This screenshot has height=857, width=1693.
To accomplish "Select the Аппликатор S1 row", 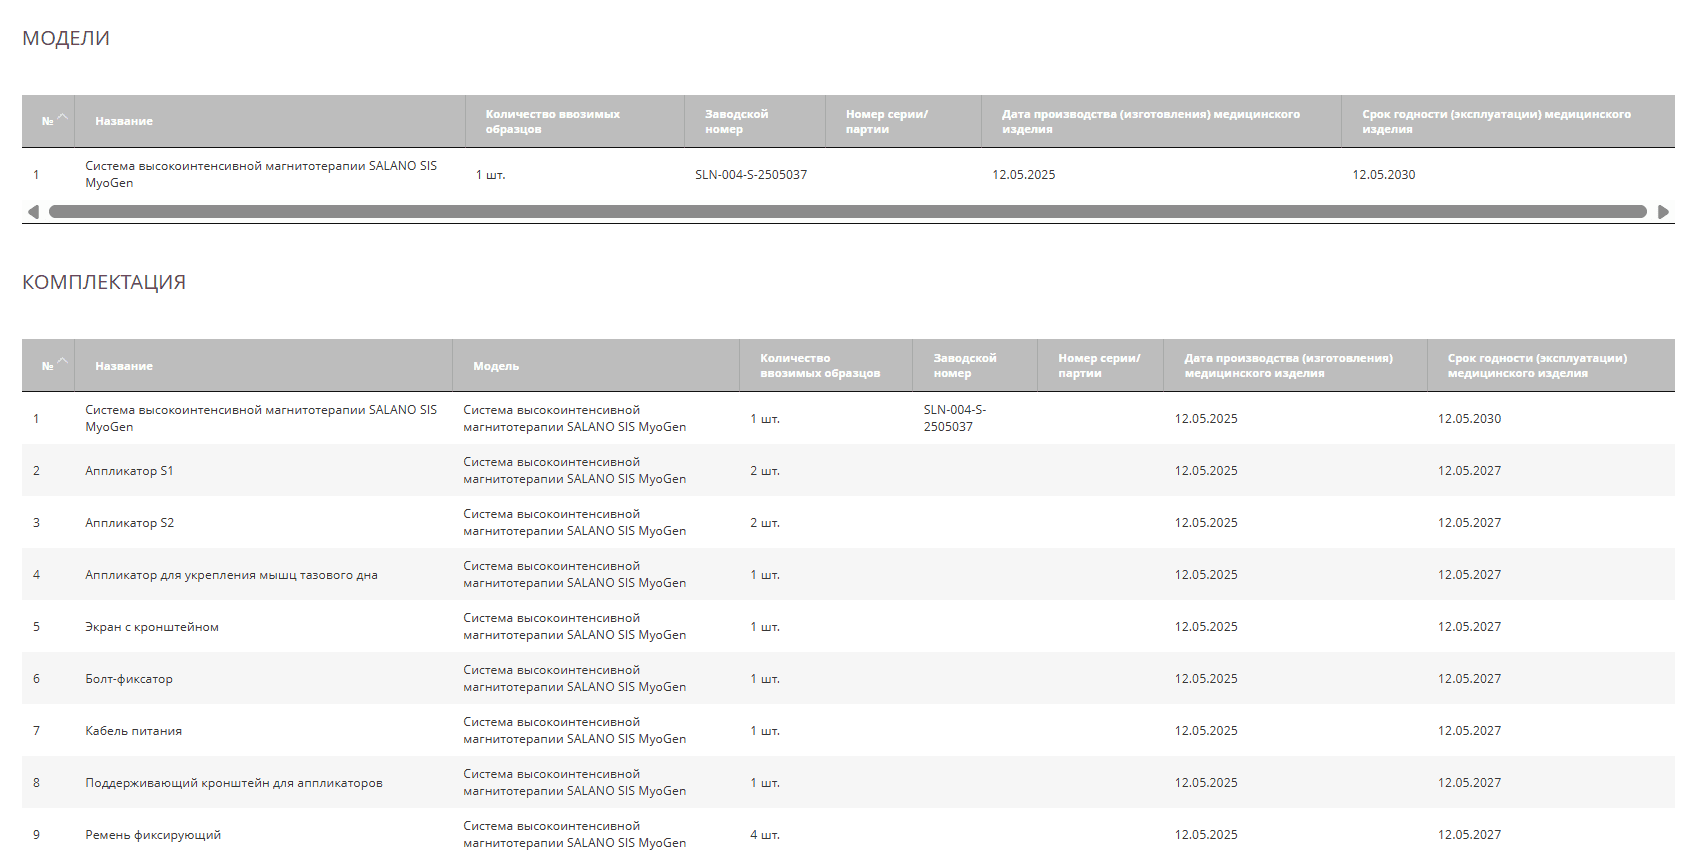I will (x=129, y=471).
